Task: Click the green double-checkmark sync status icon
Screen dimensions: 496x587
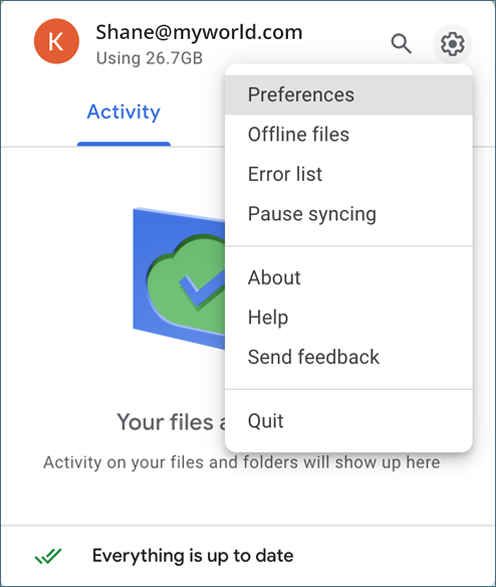Action: pyautogui.click(x=48, y=556)
